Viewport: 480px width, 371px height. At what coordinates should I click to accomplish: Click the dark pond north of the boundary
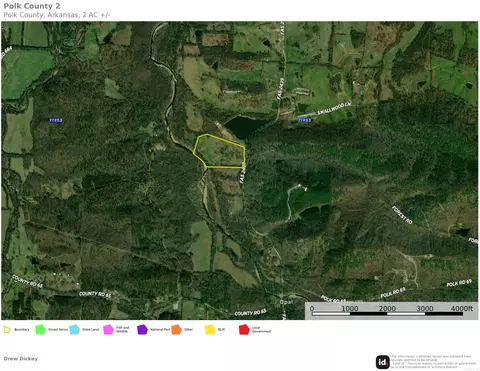tap(245, 127)
